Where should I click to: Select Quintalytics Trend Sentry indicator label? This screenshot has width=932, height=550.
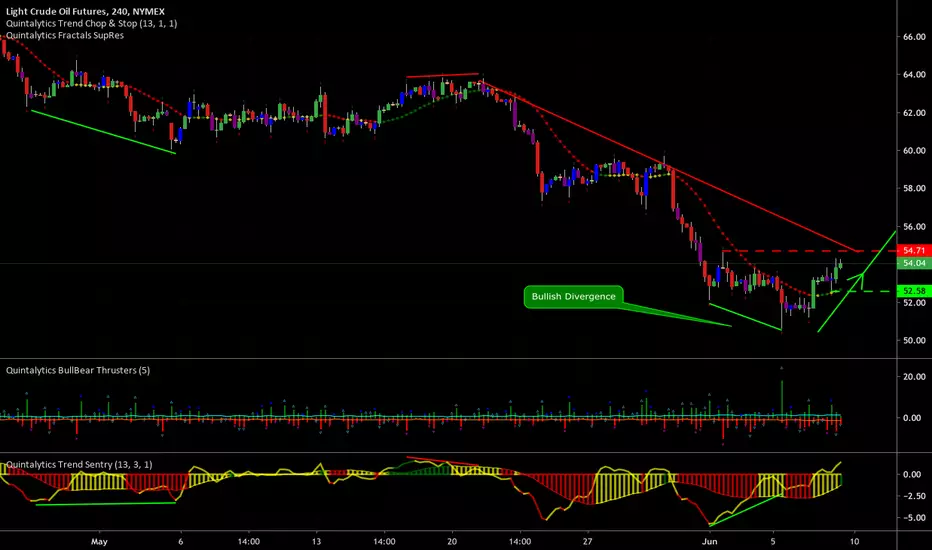(79, 464)
